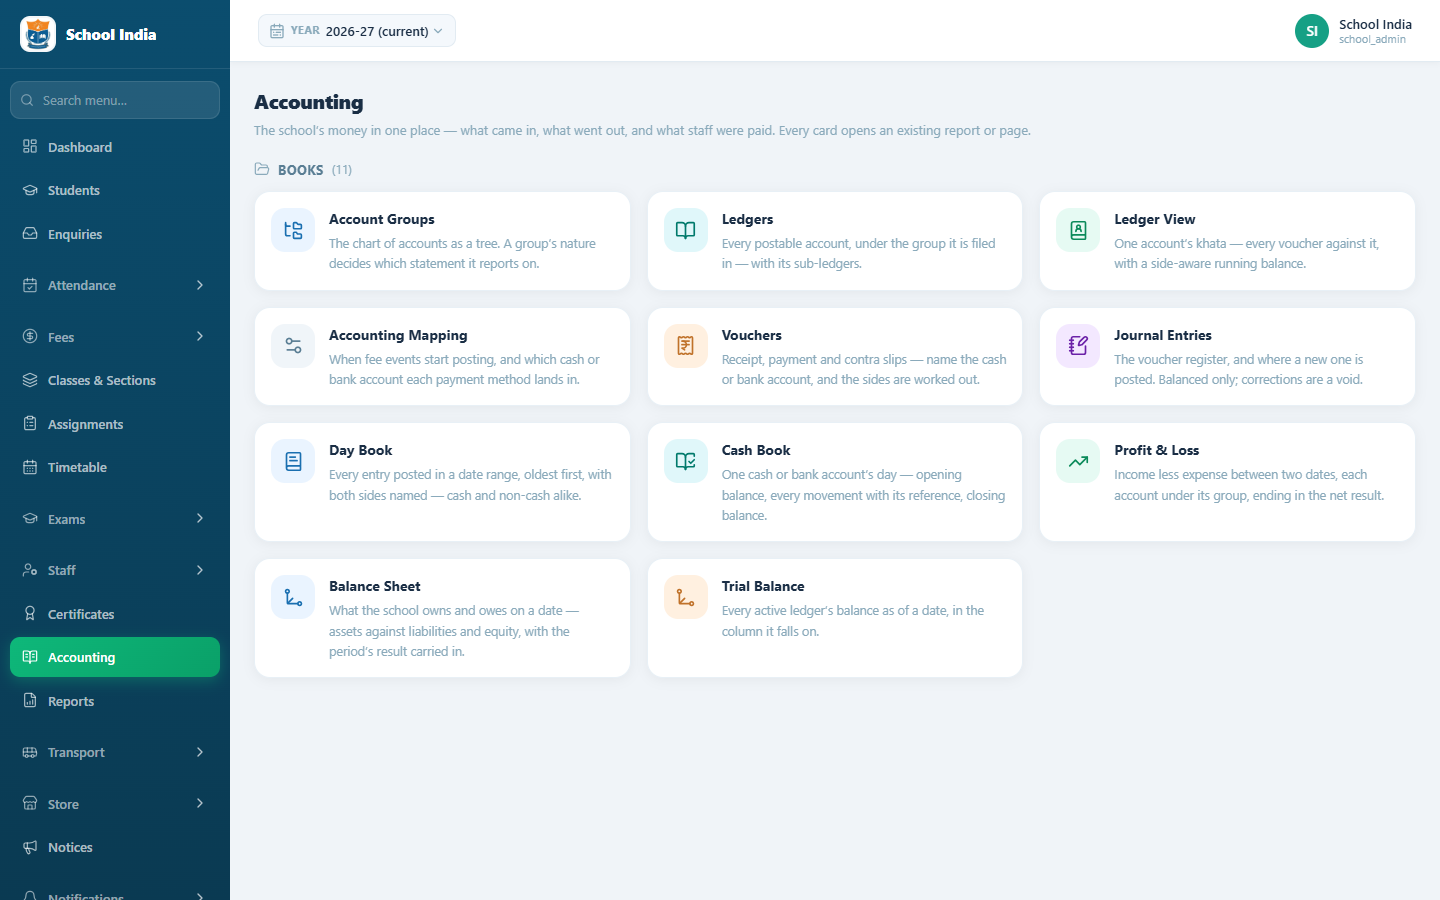This screenshot has height=900, width=1440.
Task: Expand the Notifications submenu chevron
Action: pos(200,896)
